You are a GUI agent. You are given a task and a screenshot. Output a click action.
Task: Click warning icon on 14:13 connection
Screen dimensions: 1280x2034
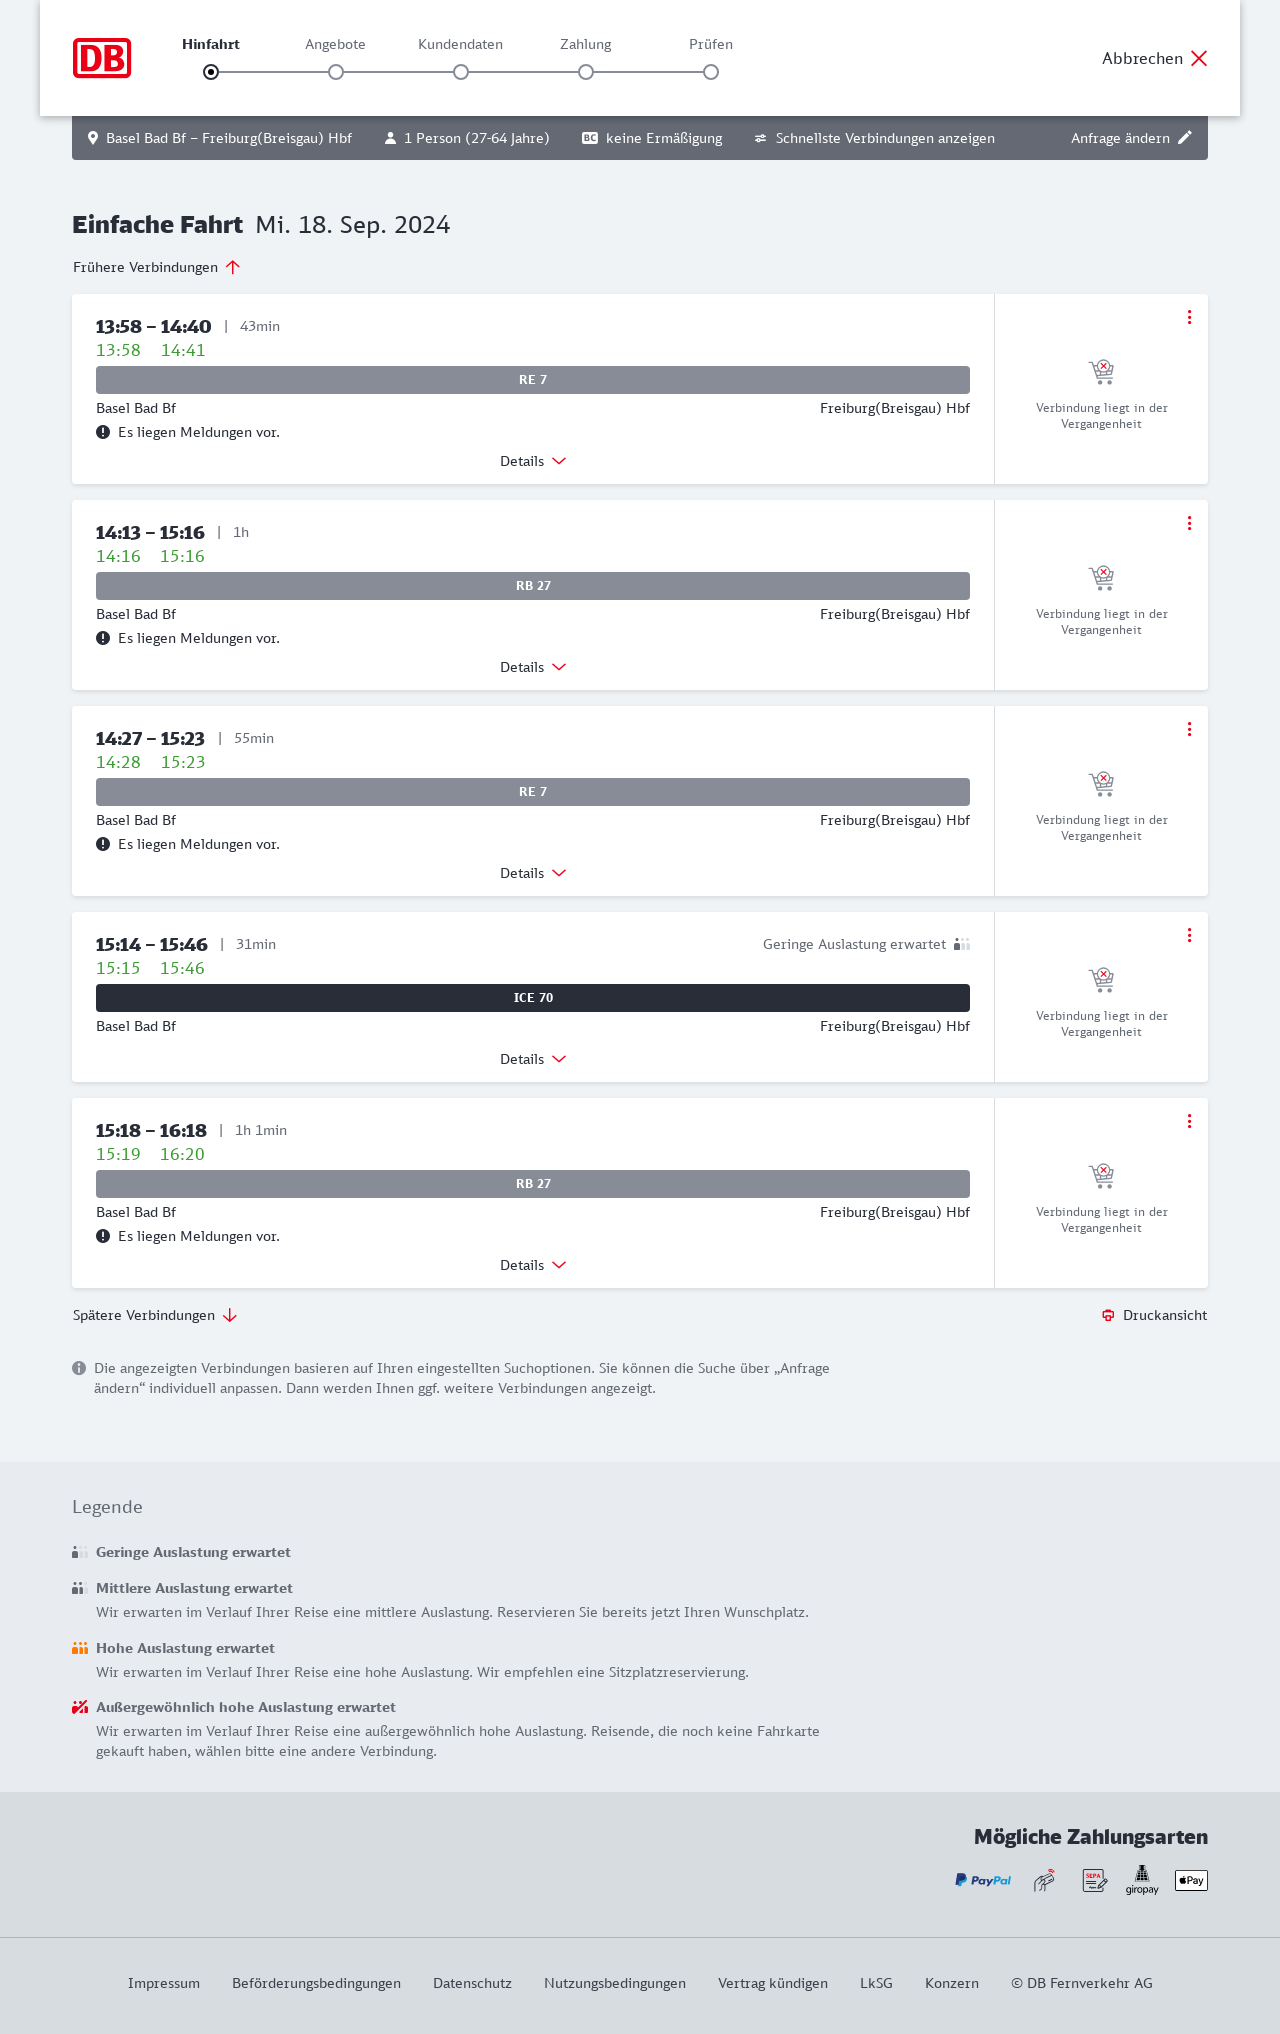coord(103,638)
